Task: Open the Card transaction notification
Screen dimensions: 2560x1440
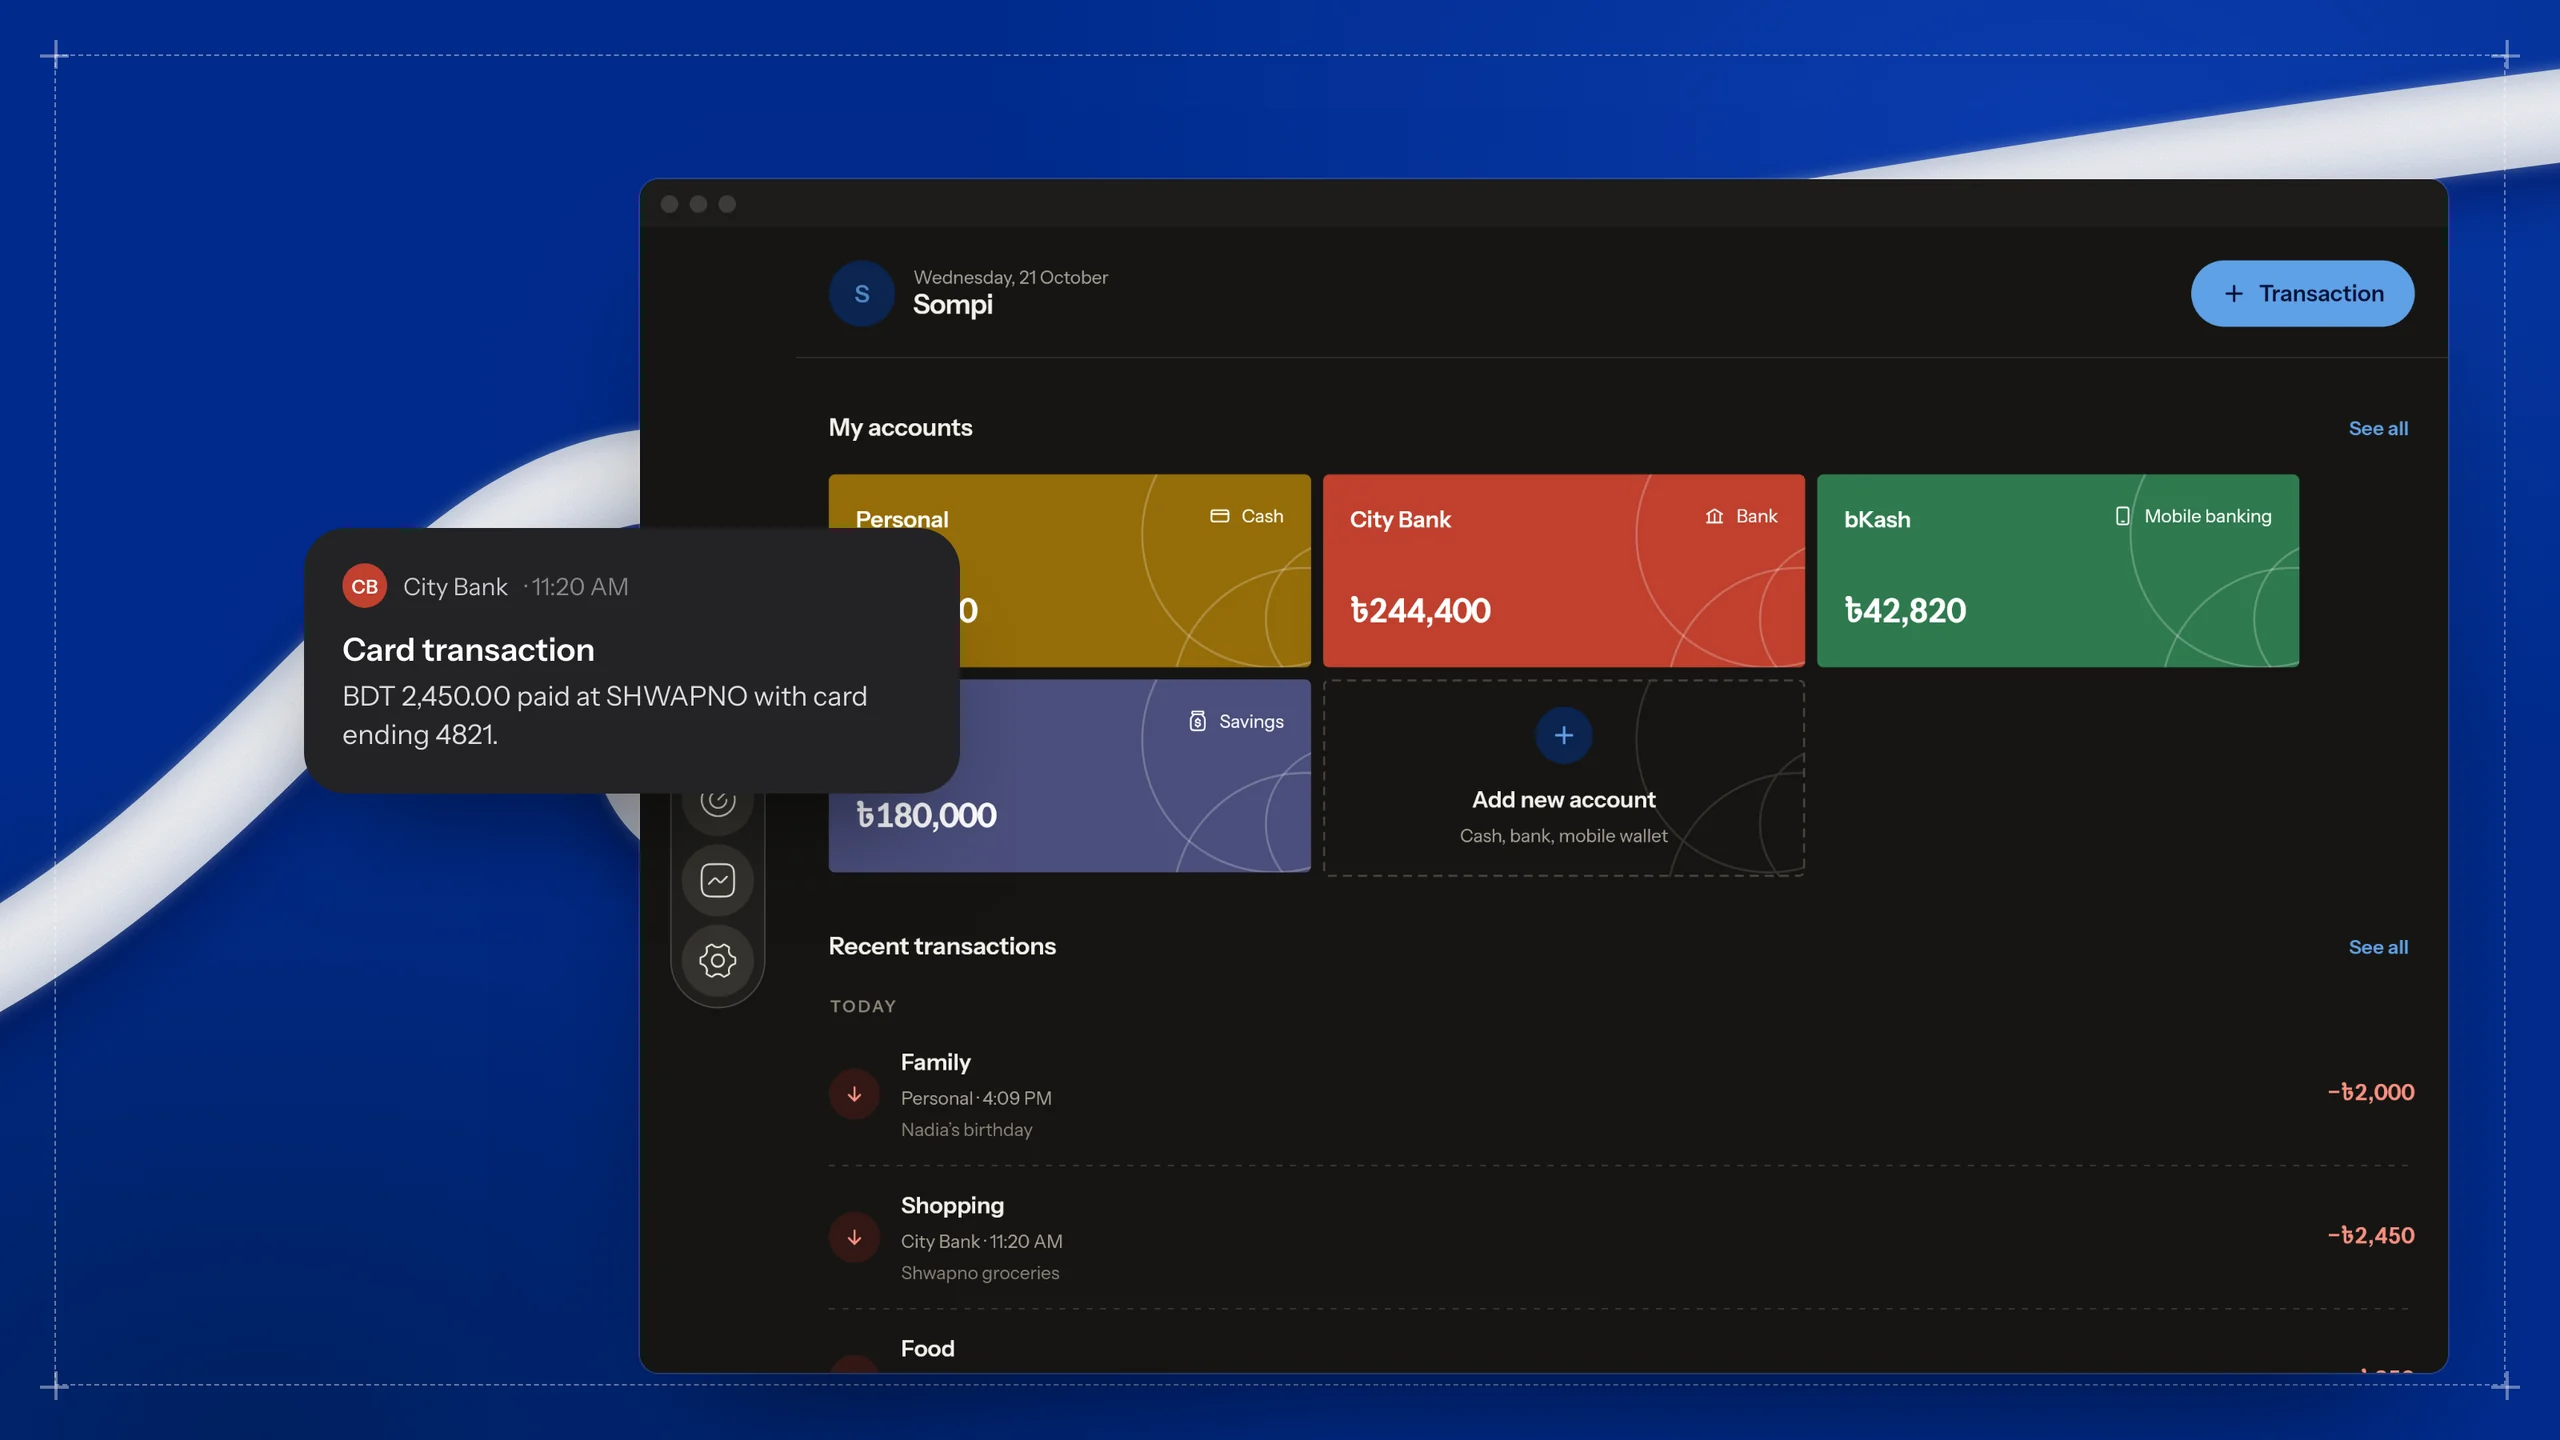Action: tap(631, 661)
